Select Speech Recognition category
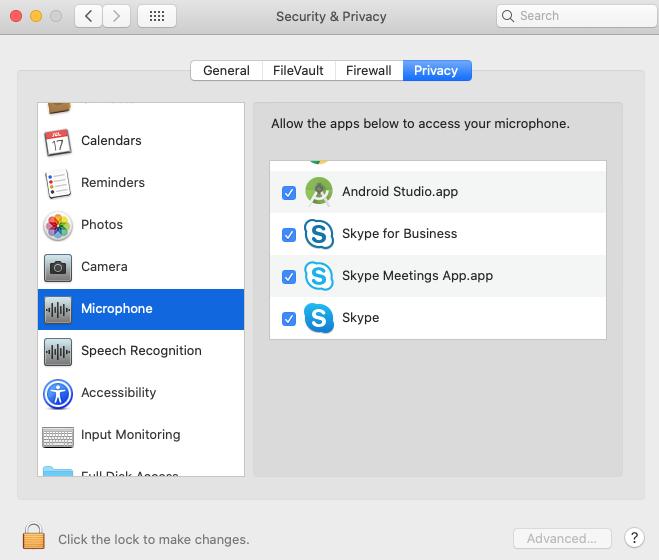The width and height of the screenshot is (659, 560). point(141,351)
